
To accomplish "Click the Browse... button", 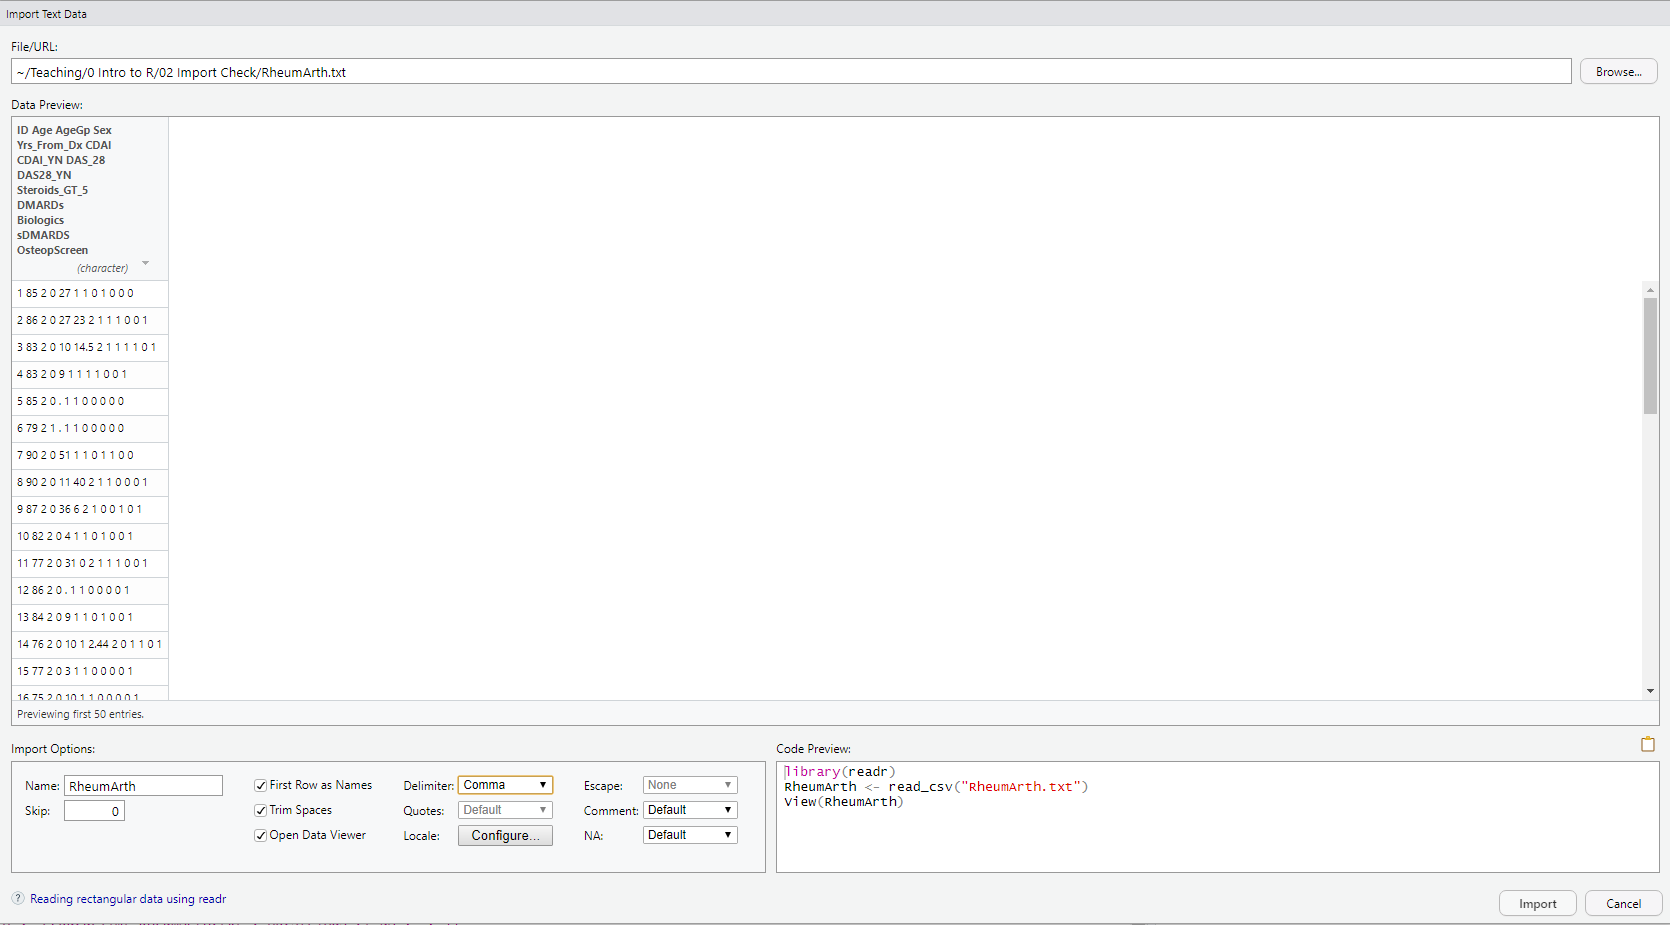I will pyautogui.click(x=1618, y=72).
